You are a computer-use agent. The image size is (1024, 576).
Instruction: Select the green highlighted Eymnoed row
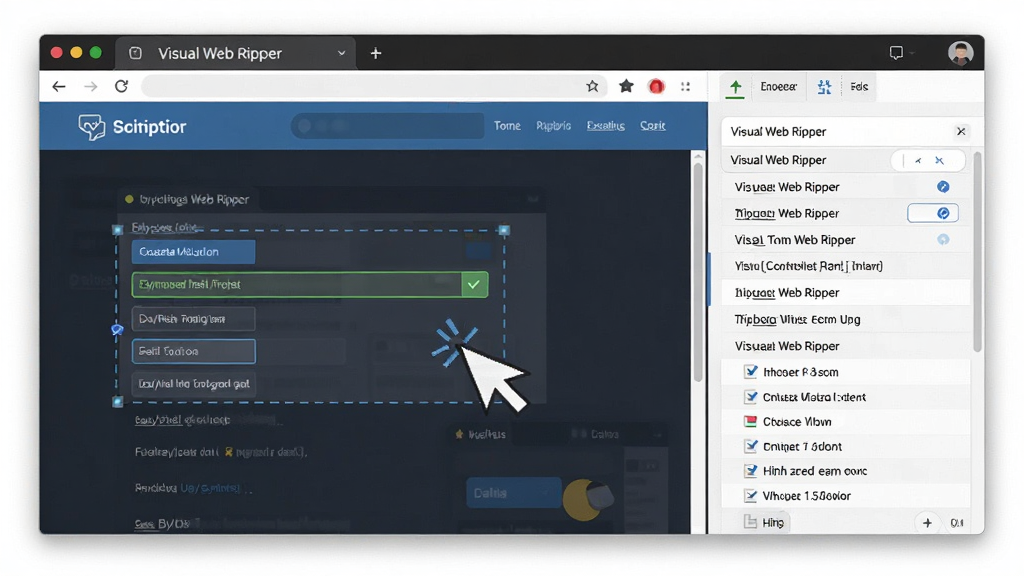(310, 284)
